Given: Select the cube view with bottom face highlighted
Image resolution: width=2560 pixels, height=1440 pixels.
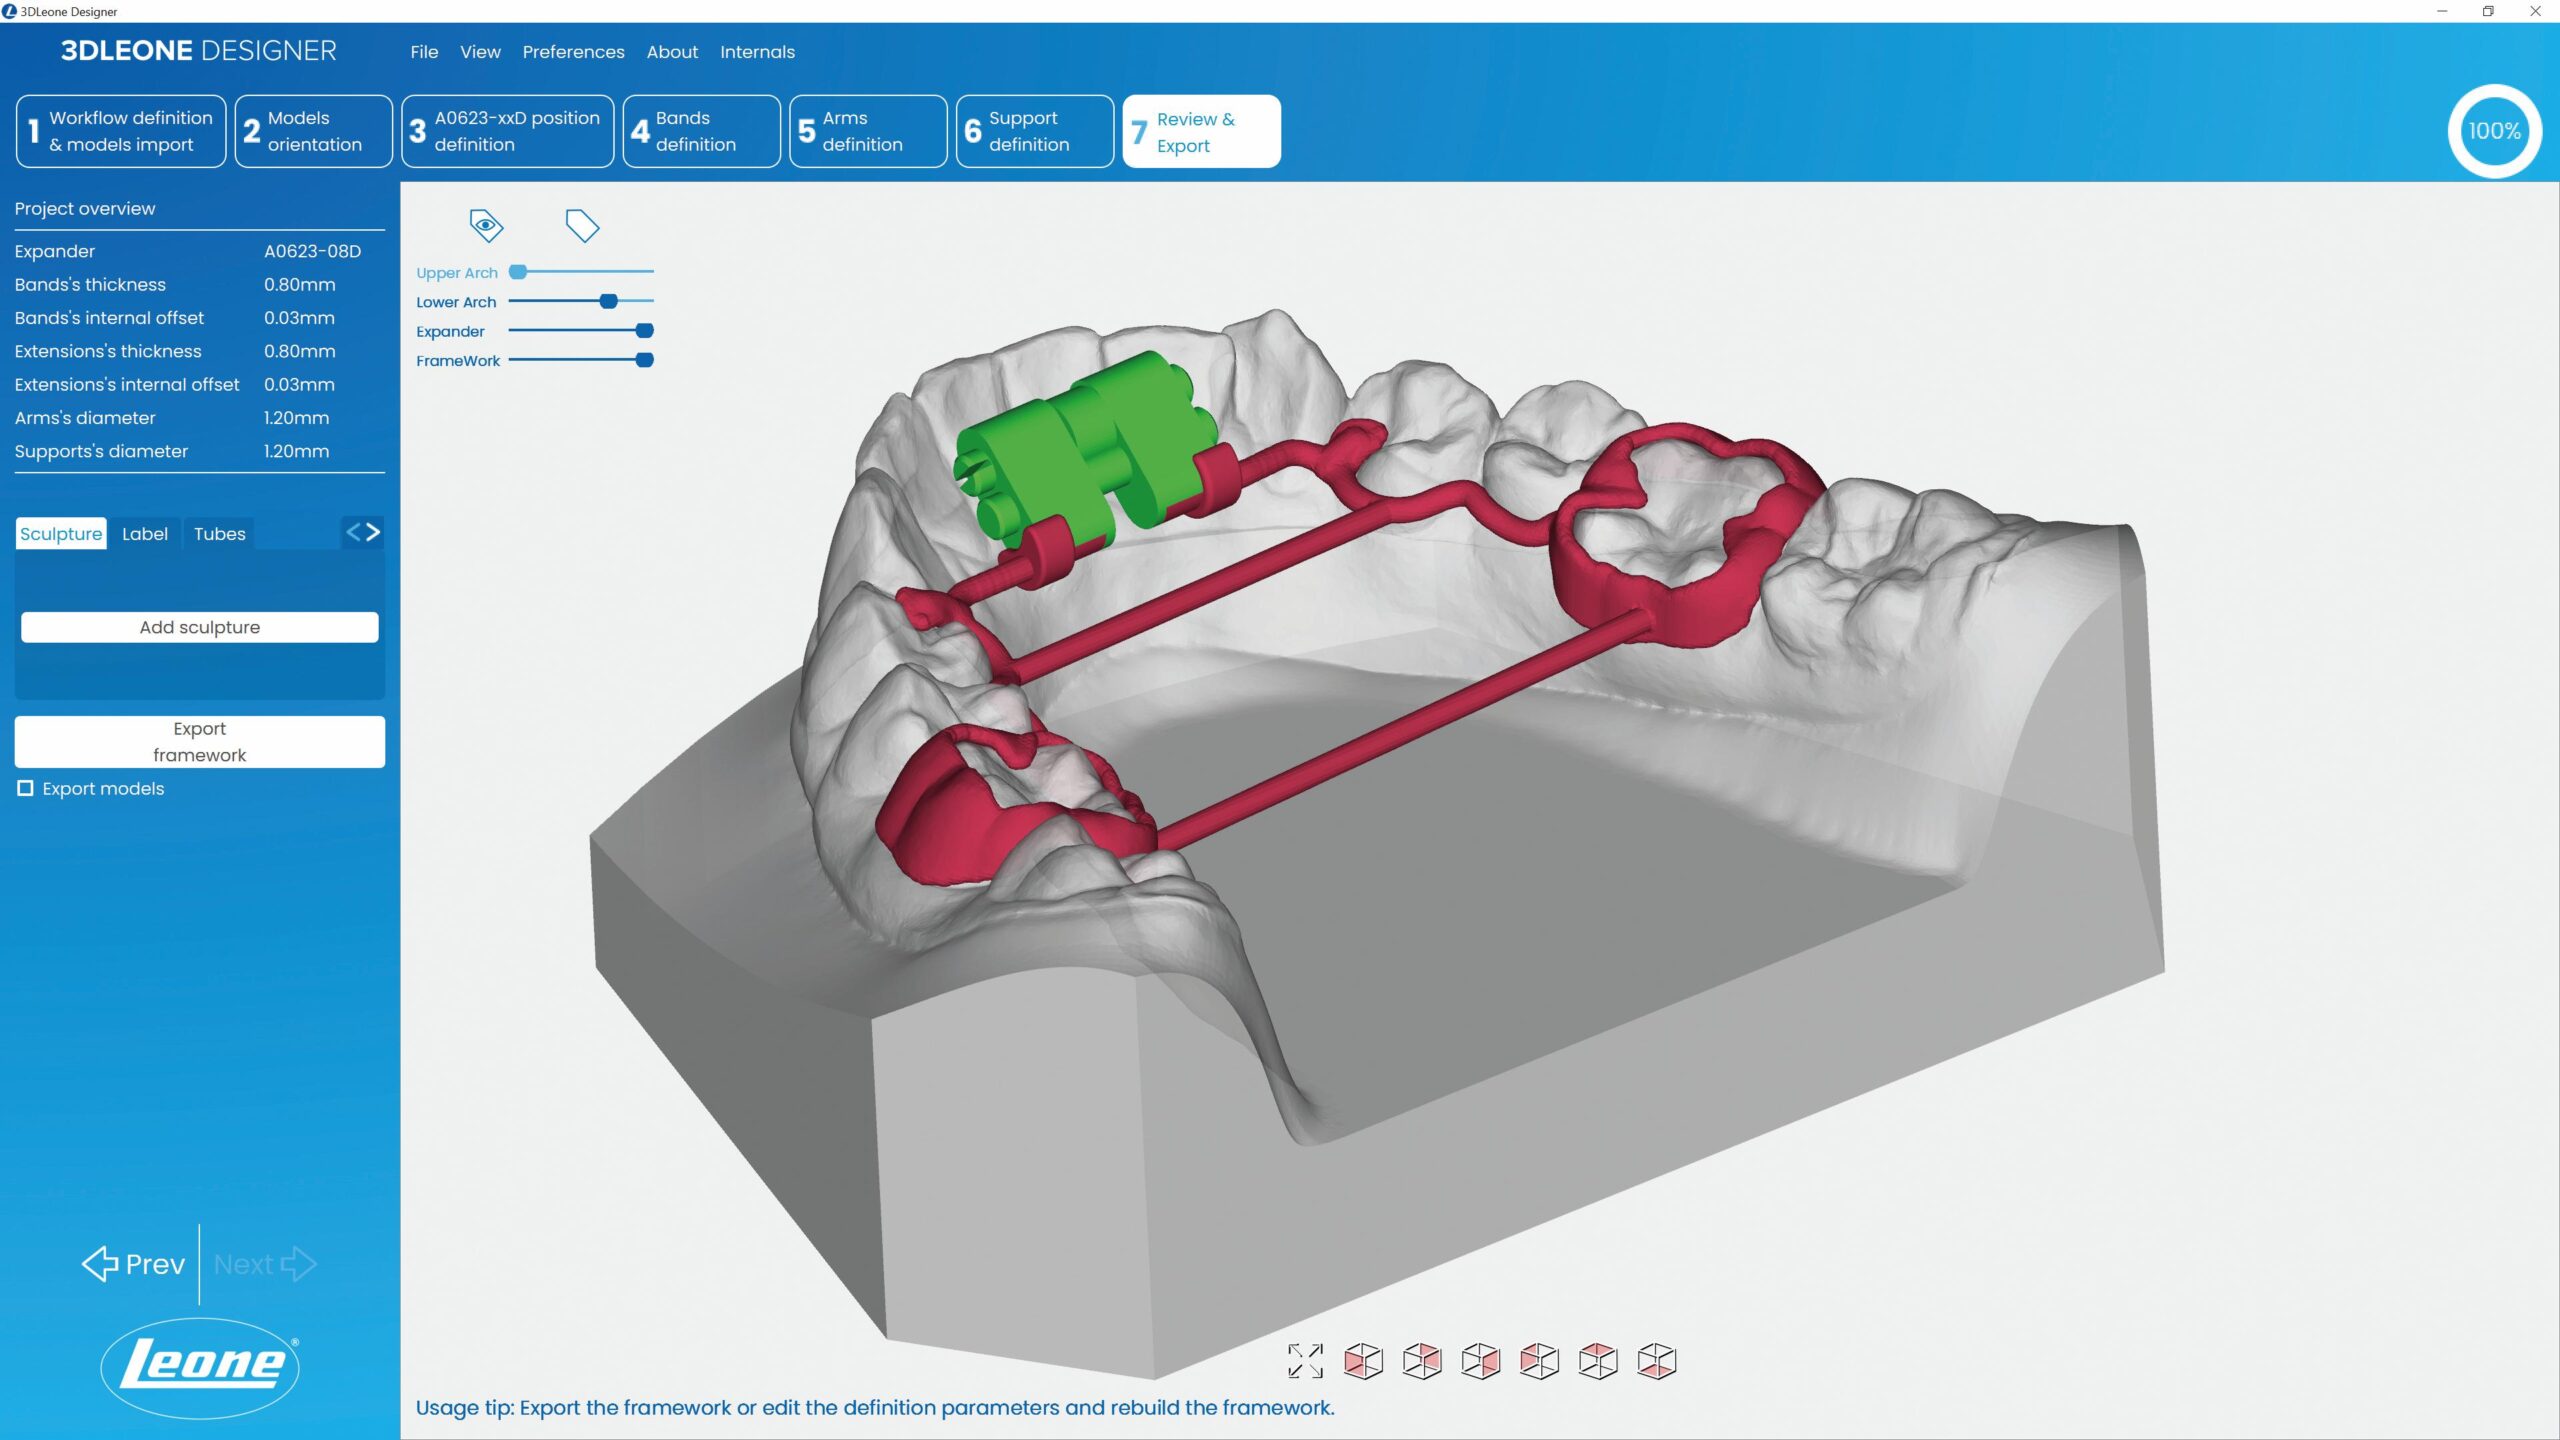Looking at the screenshot, I should coord(1657,1361).
